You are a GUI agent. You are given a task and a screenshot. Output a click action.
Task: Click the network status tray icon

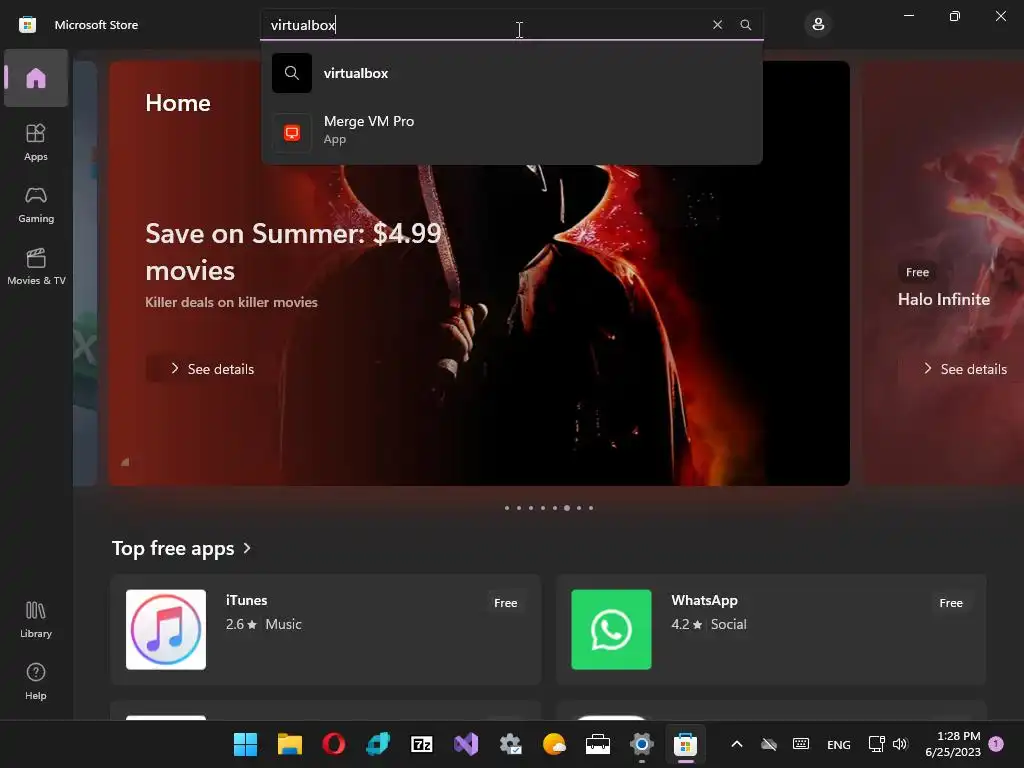876,744
